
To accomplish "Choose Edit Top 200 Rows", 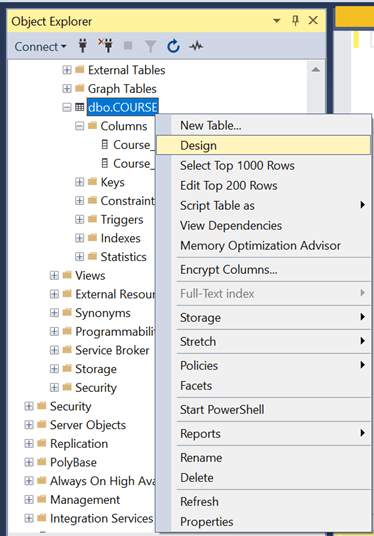I will click(x=264, y=186).
